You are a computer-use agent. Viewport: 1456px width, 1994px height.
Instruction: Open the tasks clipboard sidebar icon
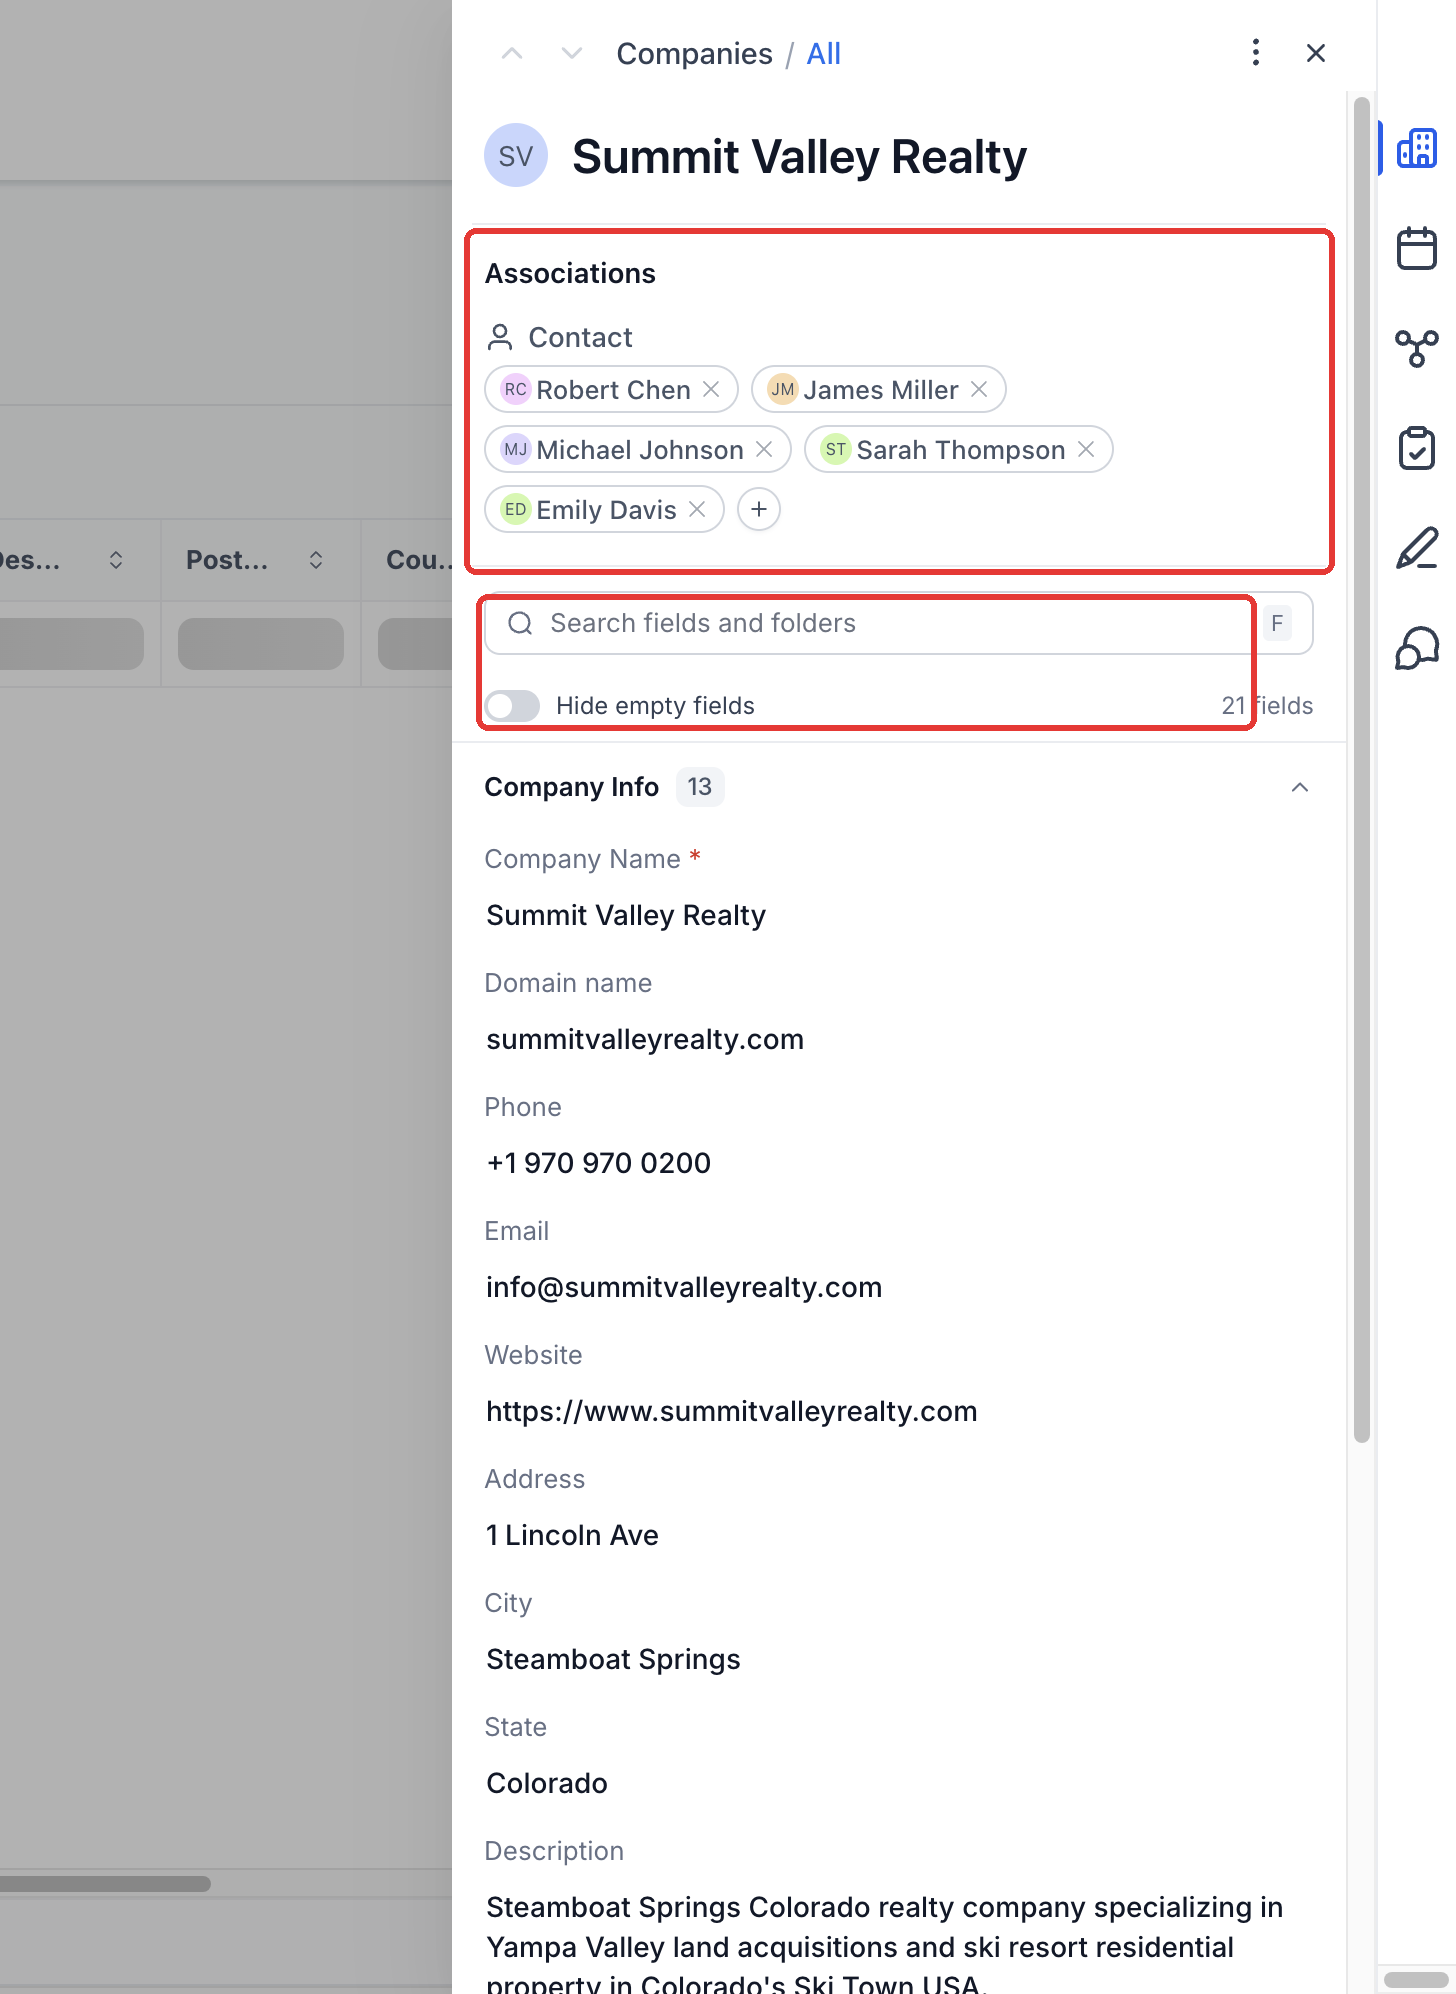point(1417,448)
